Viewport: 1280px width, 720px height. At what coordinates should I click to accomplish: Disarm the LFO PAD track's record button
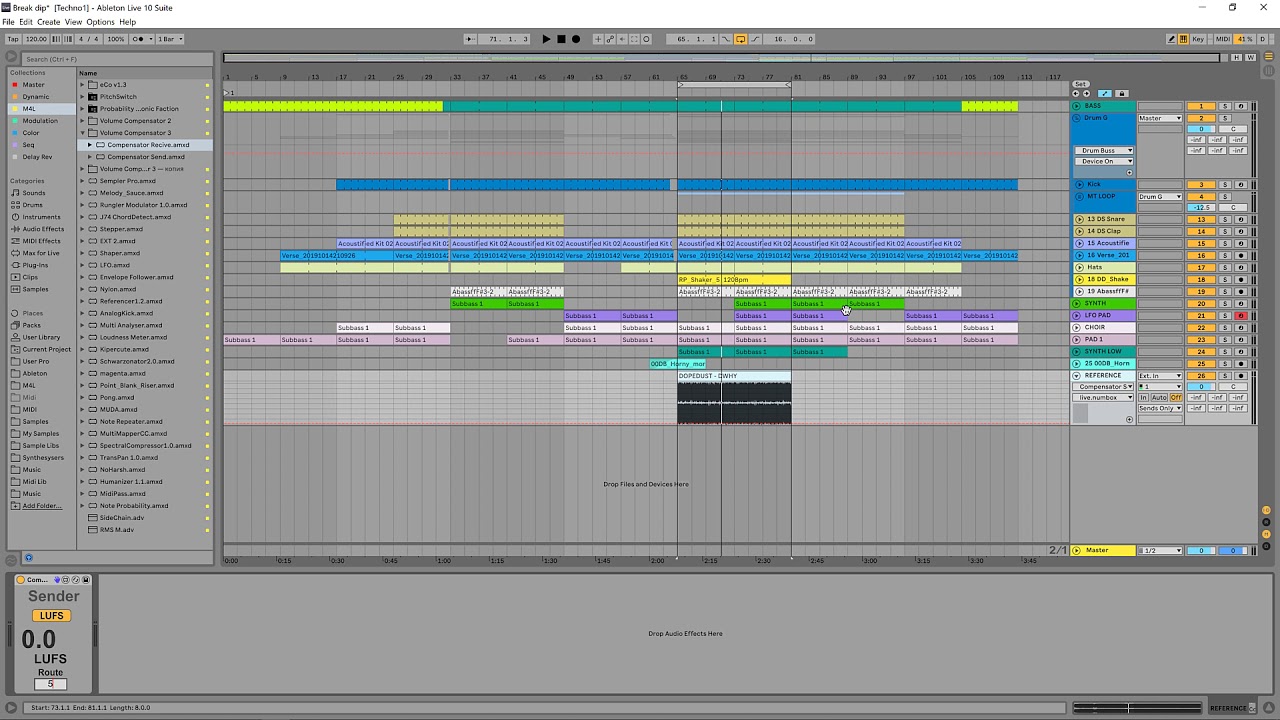point(1241,316)
